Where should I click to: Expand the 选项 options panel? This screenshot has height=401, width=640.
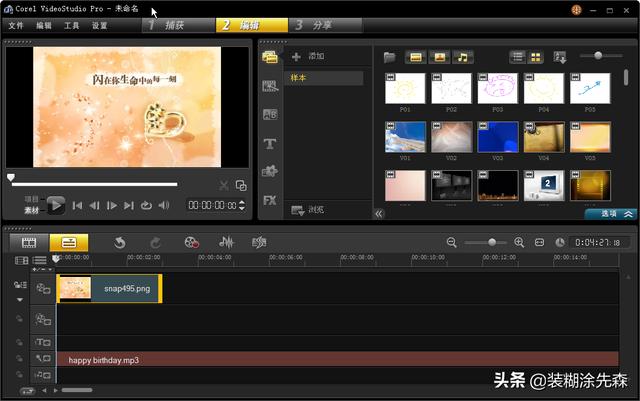point(611,213)
